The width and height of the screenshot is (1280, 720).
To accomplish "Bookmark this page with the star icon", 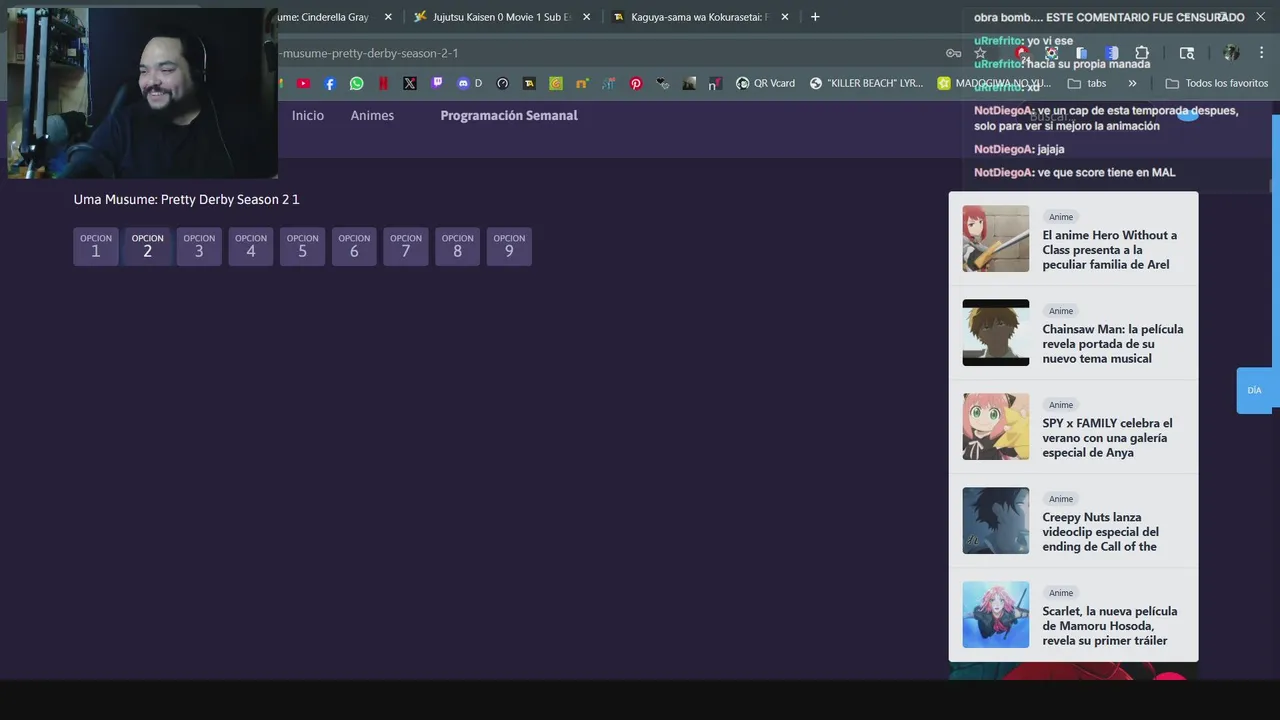I will point(980,53).
